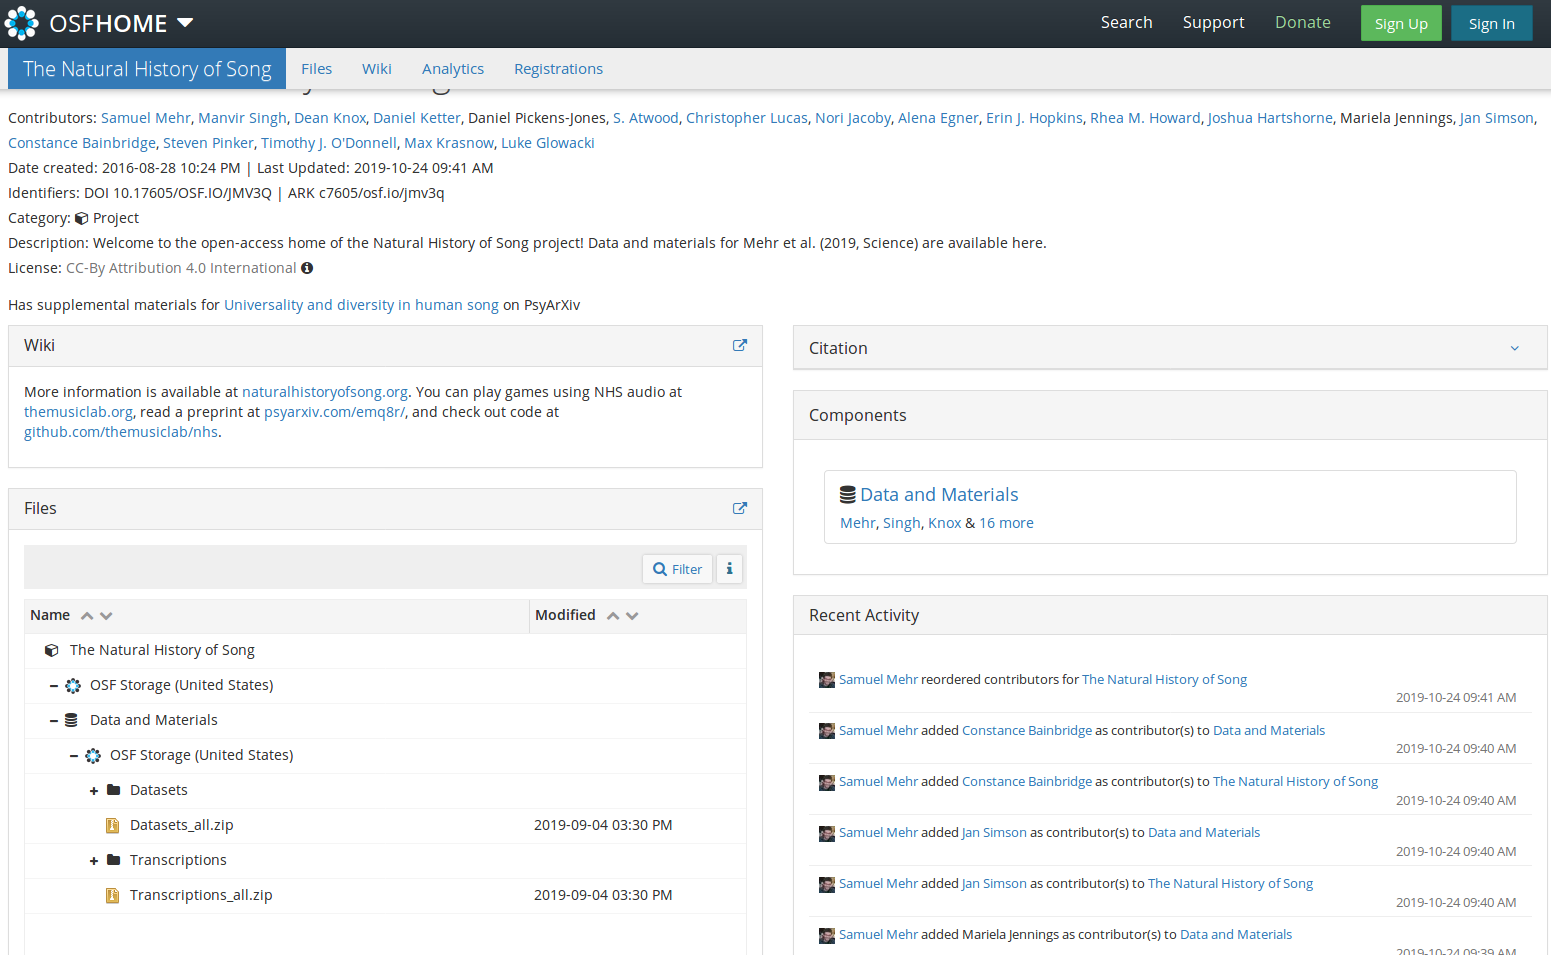
Task: Click the file browser info button
Action: (729, 569)
